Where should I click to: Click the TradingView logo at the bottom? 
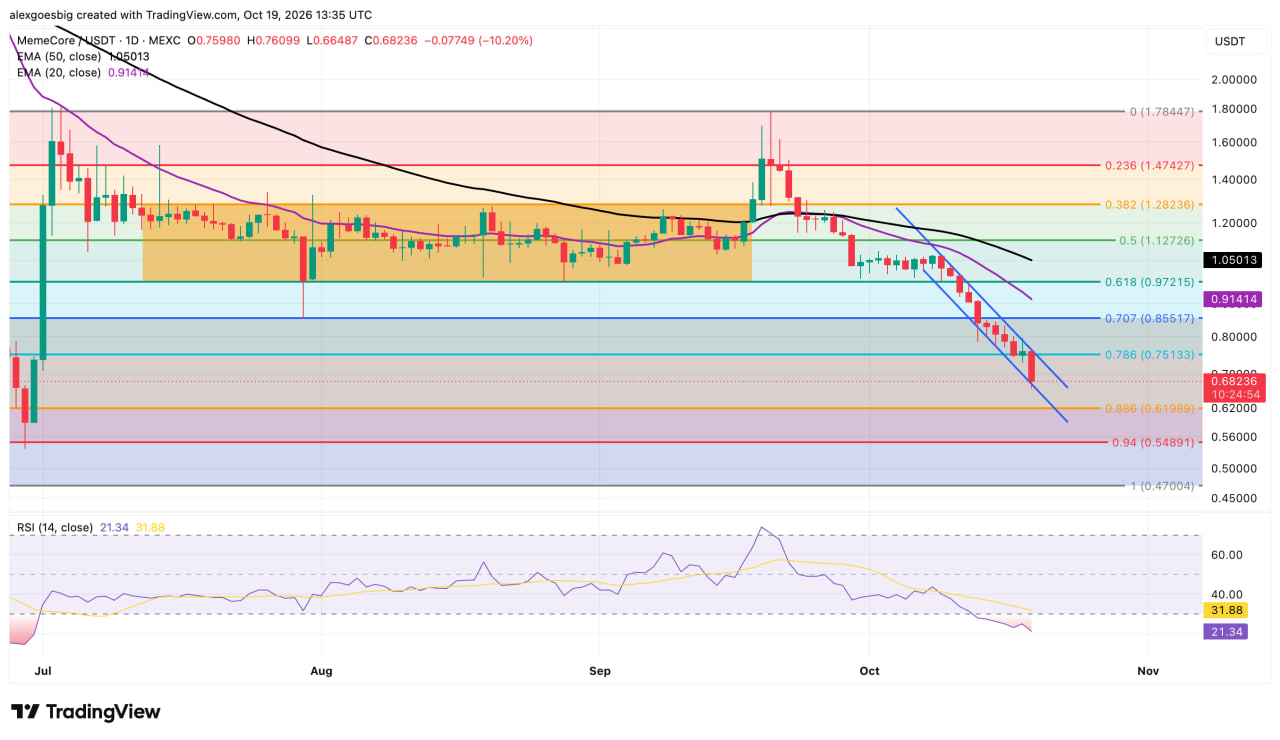point(86,712)
